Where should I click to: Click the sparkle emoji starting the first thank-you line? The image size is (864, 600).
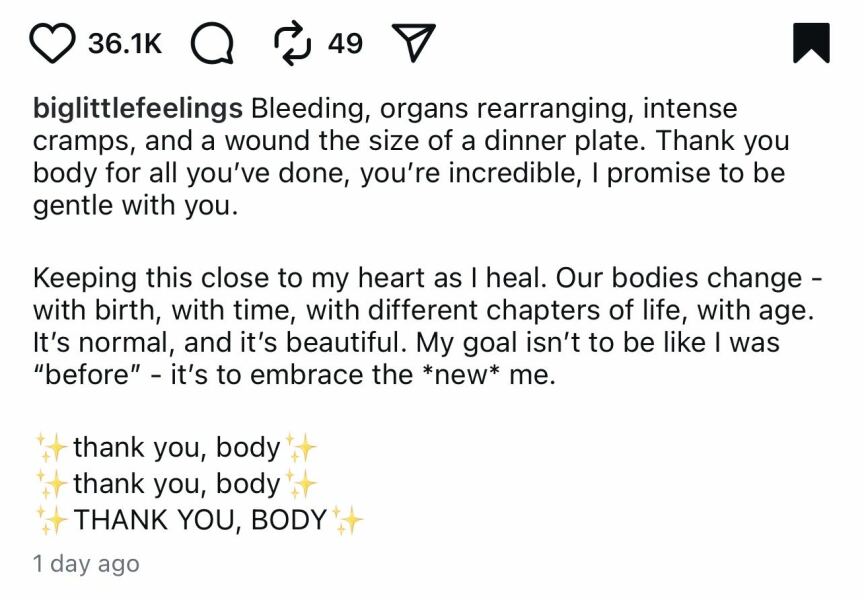click(x=50, y=446)
